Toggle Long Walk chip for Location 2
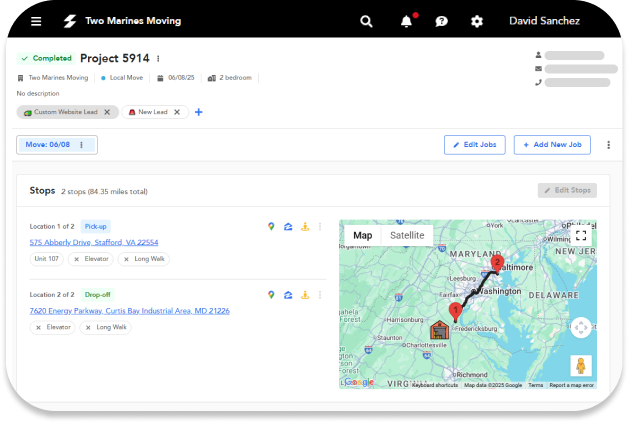Screen dimensions: 629x423 pos(106,327)
